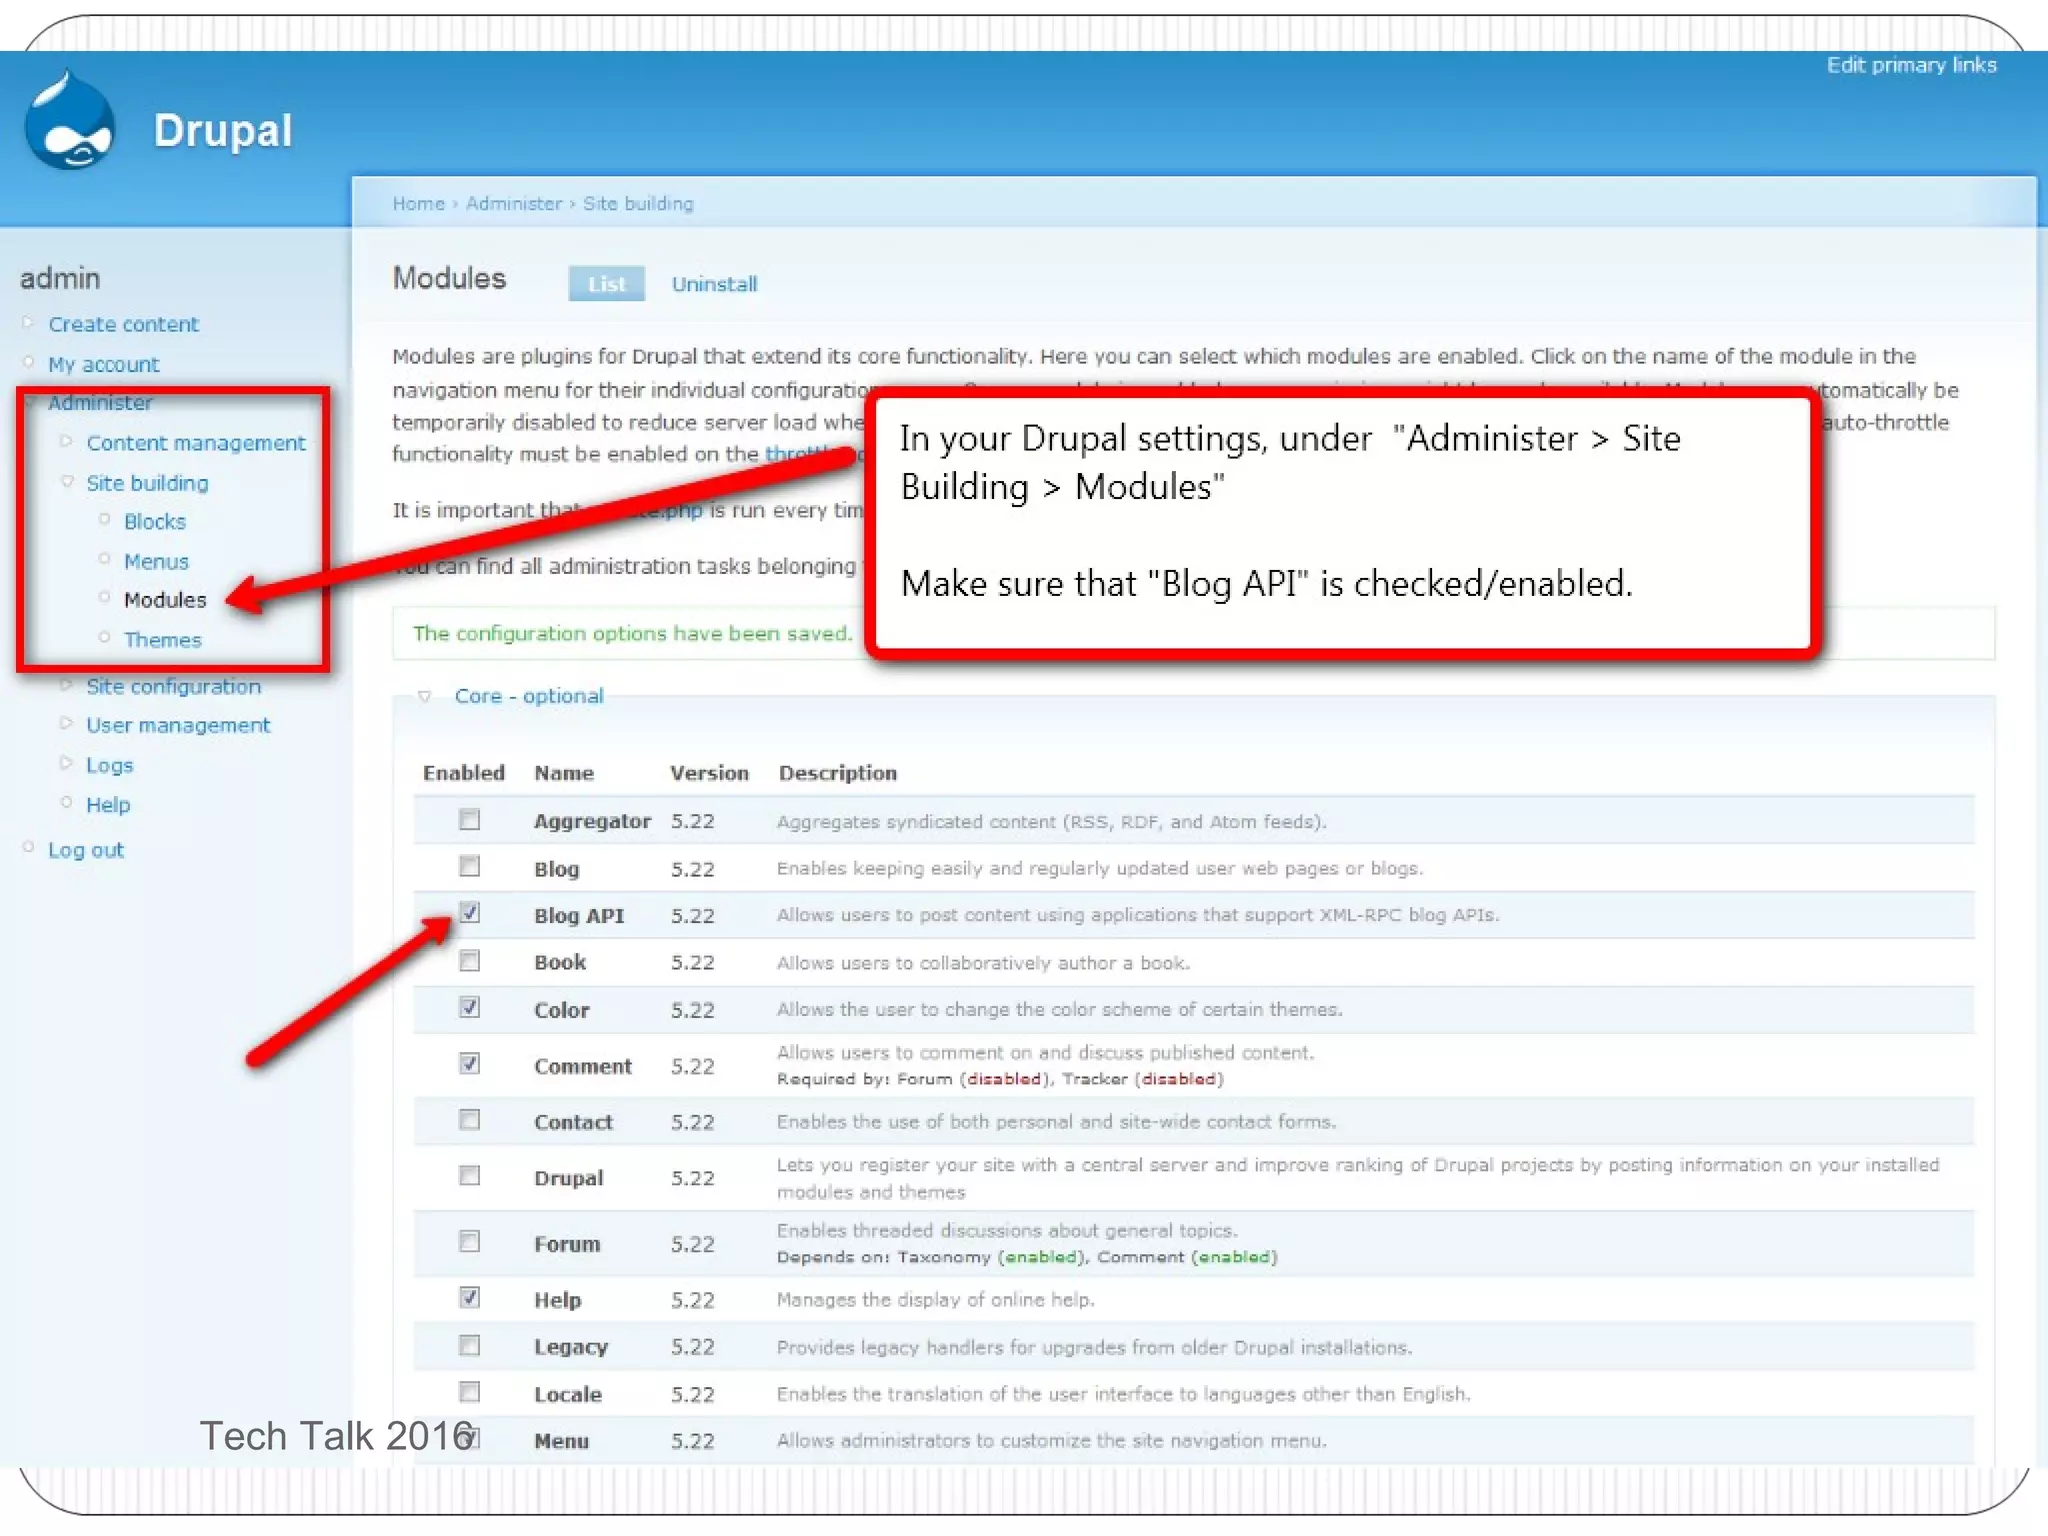Screen dimensions: 2048x1536
Task: Toggle the Help module checkbox
Action: click(x=469, y=1298)
